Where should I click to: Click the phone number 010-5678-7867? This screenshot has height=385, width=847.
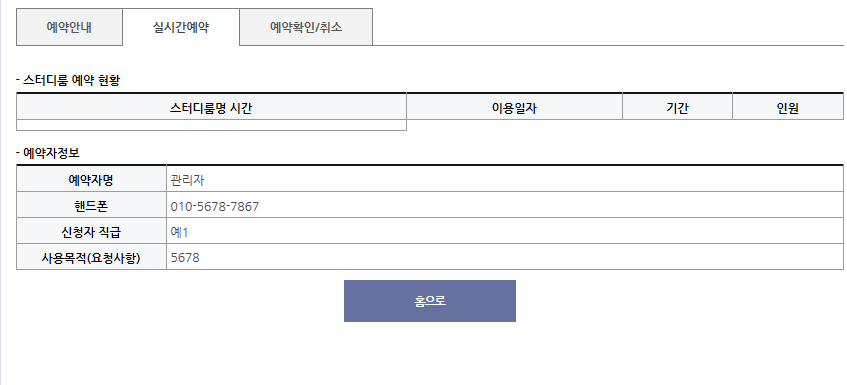(x=215, y=206)
